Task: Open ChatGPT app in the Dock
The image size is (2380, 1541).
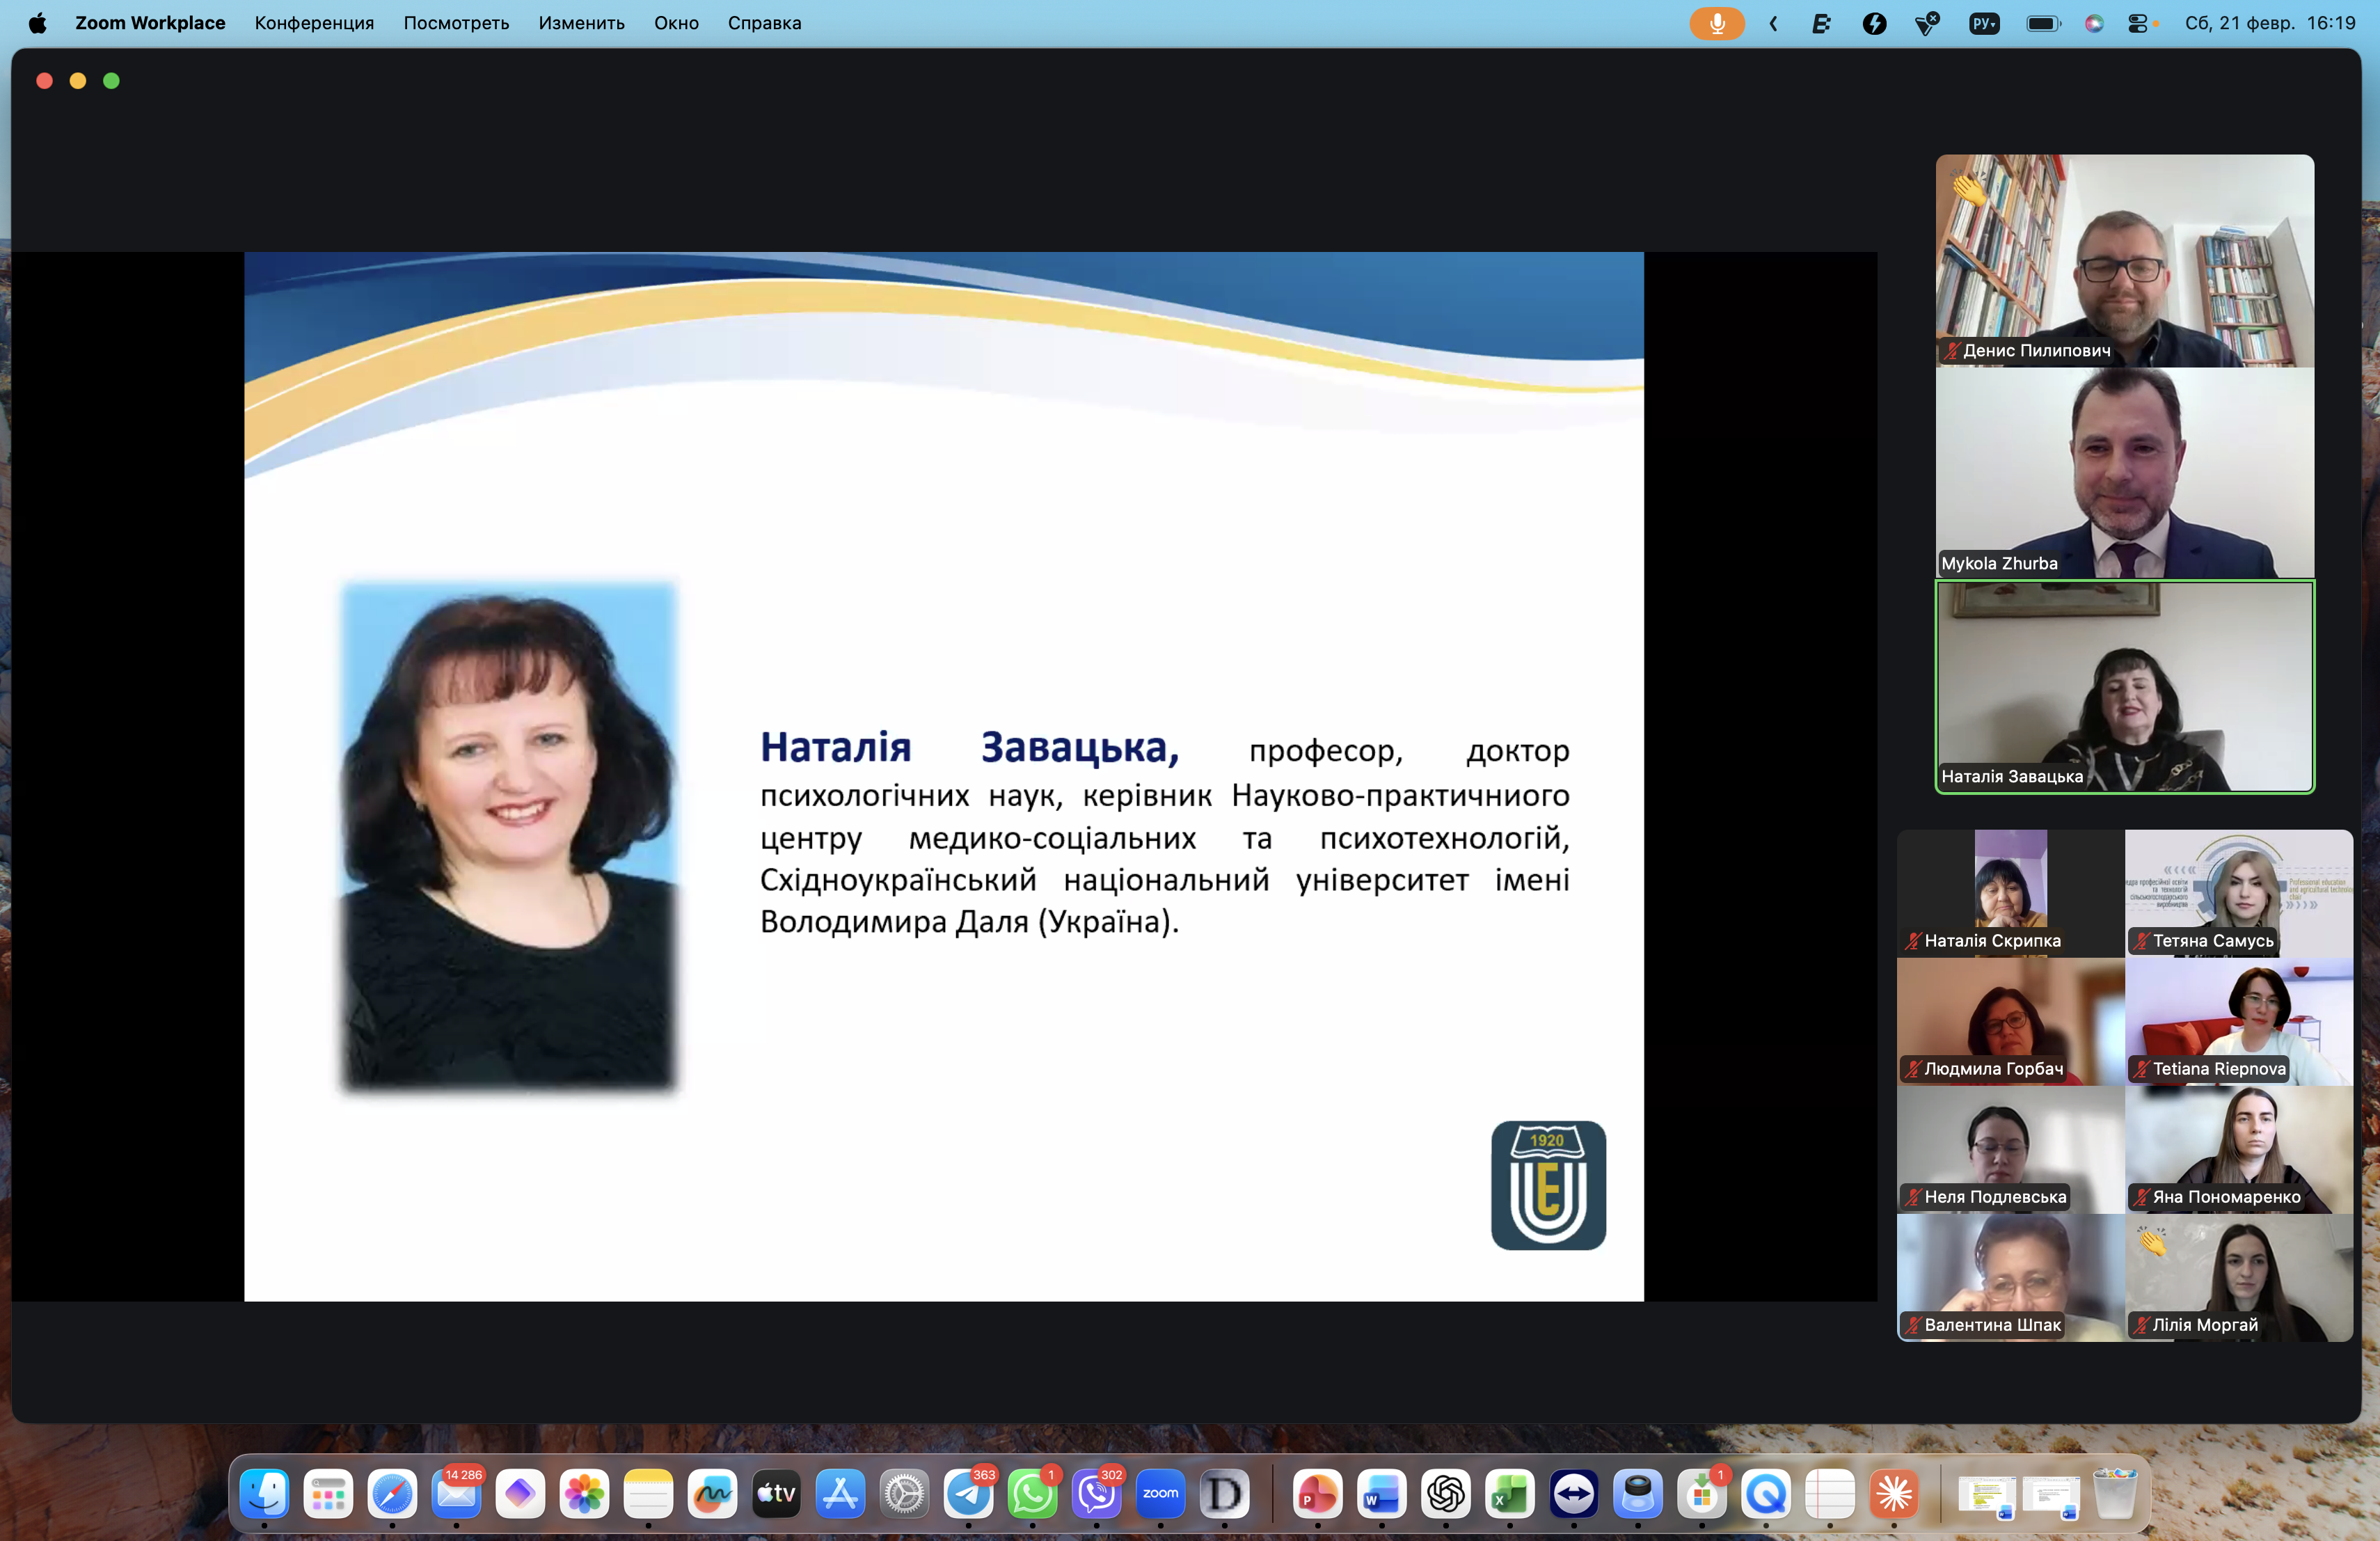Action: (x=1446, y=1494)
